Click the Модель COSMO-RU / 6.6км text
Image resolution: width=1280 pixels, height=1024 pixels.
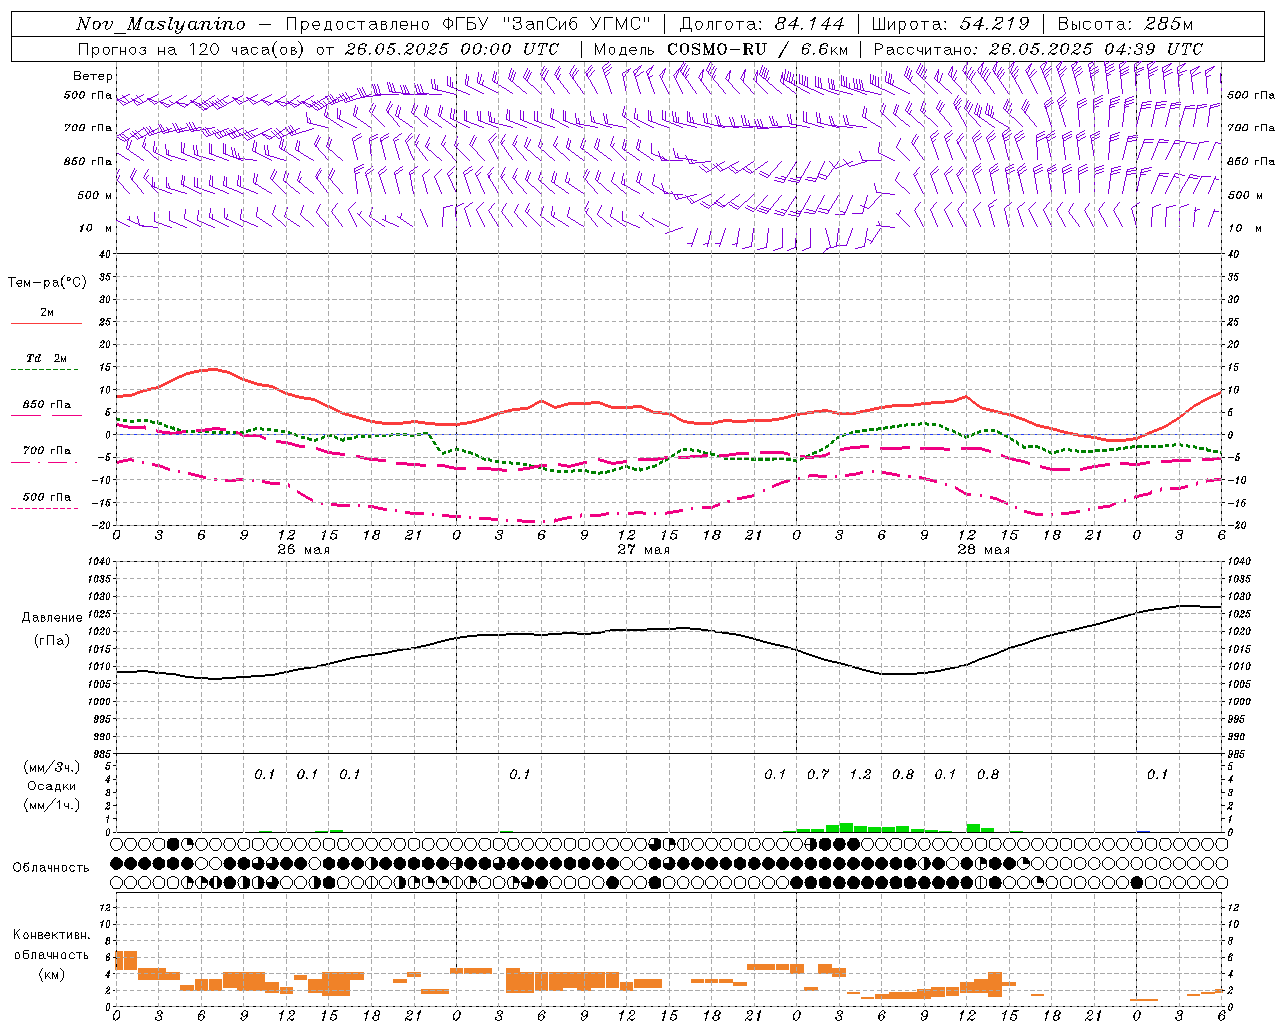pos(721,49)
